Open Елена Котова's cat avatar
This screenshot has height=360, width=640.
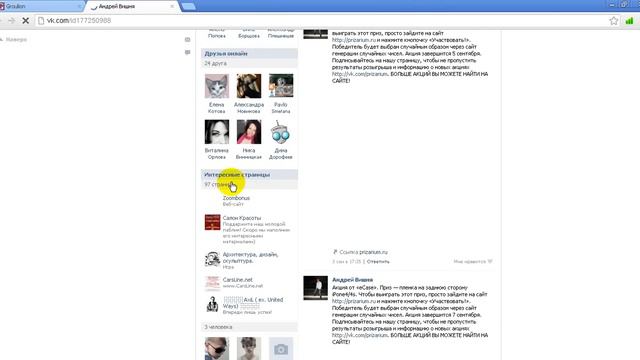(x=217, y=86)
